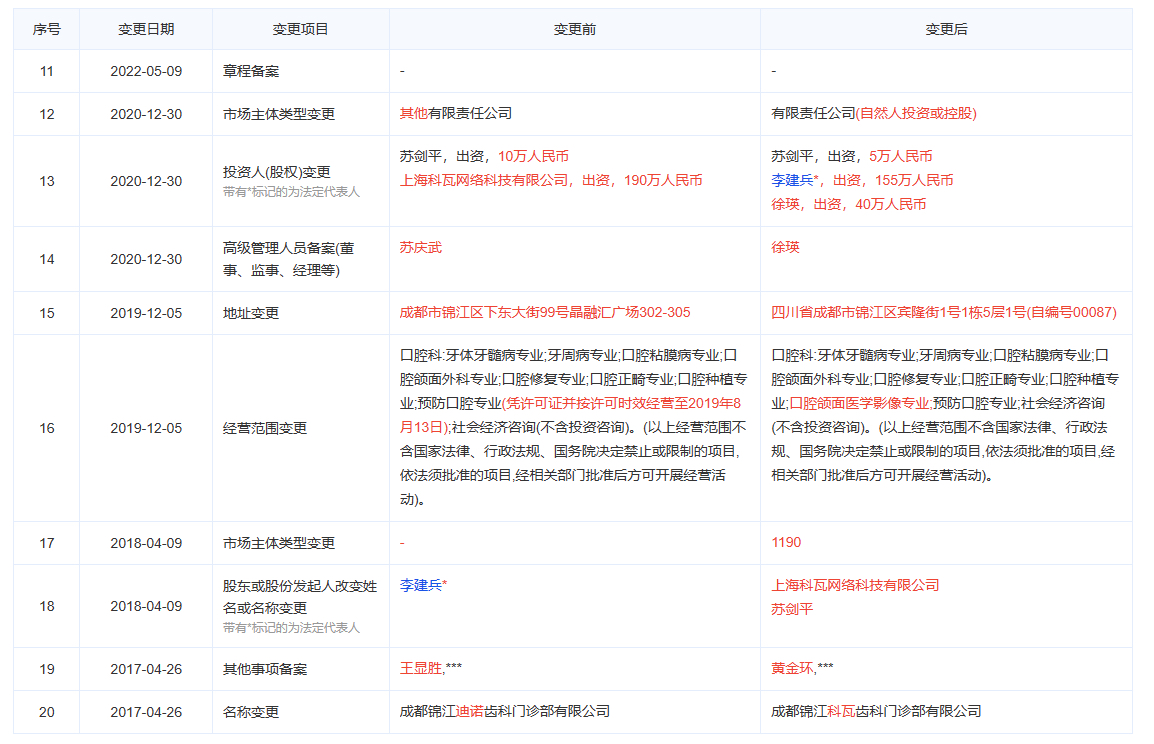This screenshot has width=1154, height=744.
Task: Click 成都锦江科瓦齿科门诊部有限公司 new name
Action: point(876,712)
